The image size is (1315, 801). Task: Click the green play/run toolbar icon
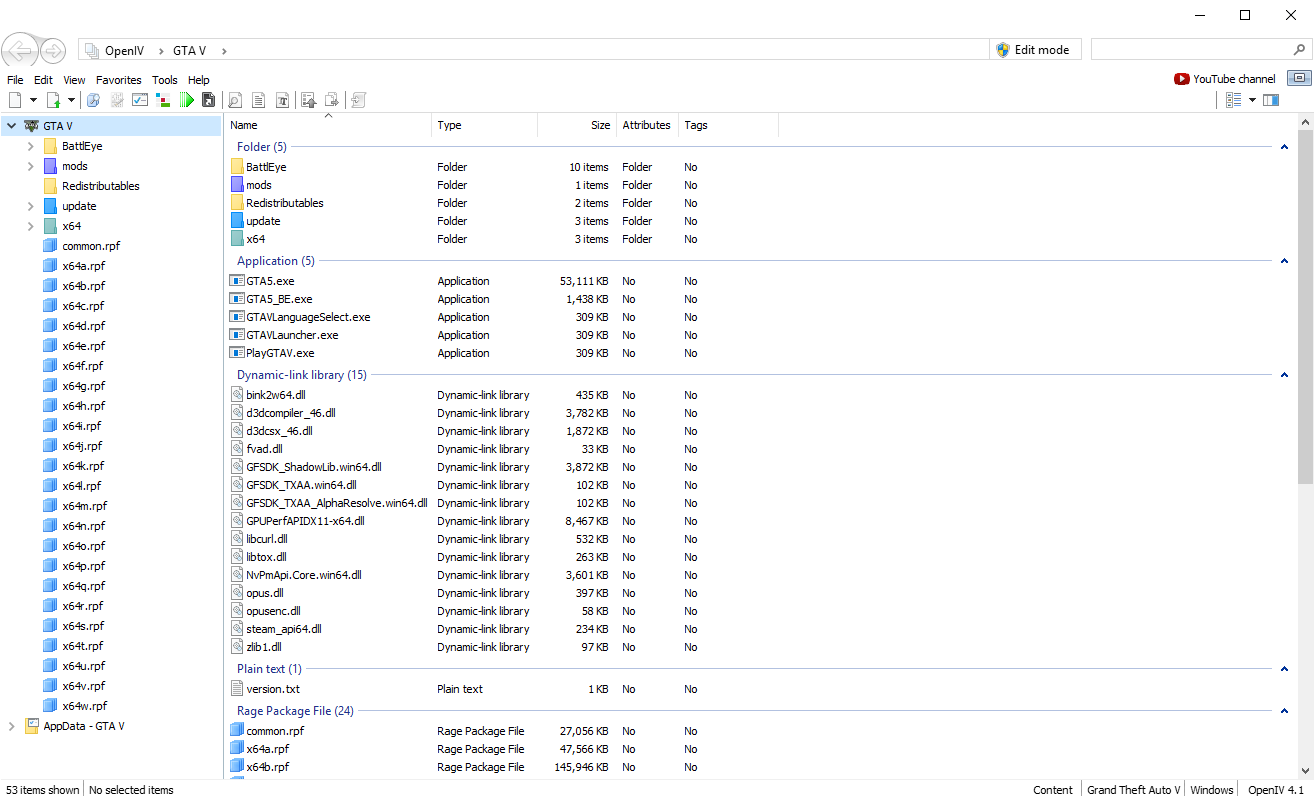click(186, 100)
